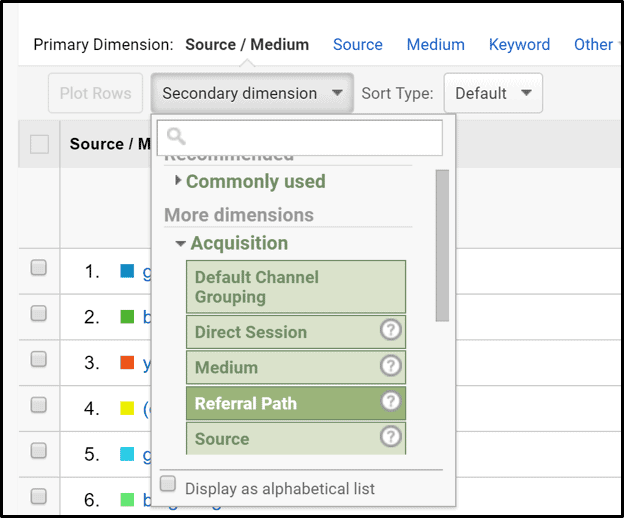This screenshot has width=624, height=518.
Task: Select Referral Path dimension
Action: click(296, 403)
